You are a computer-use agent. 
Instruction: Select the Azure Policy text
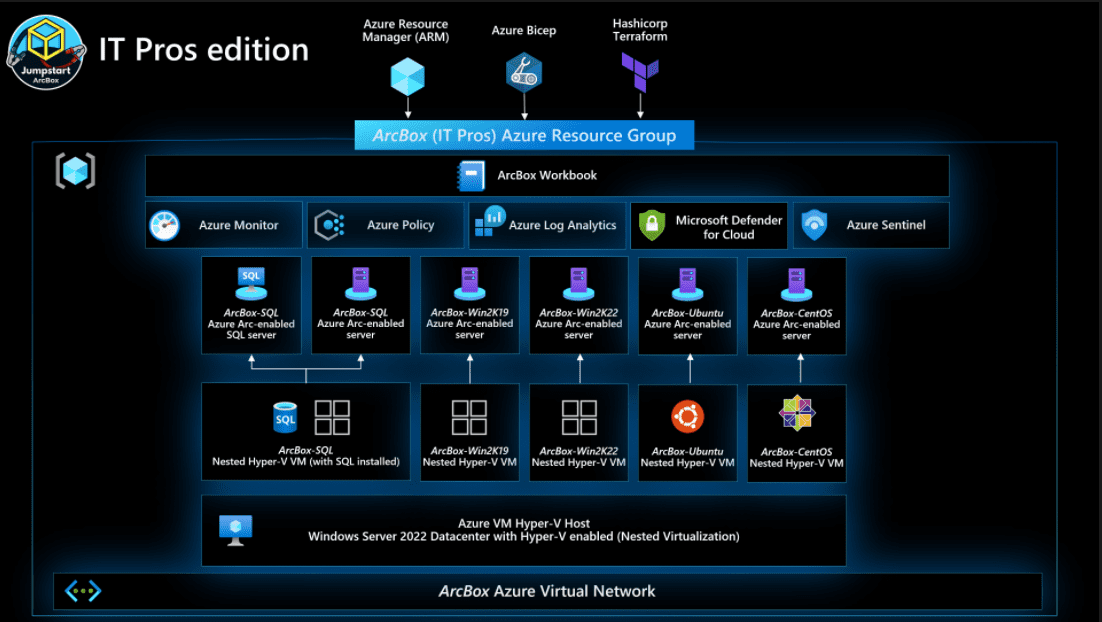(x=401, y=225)
